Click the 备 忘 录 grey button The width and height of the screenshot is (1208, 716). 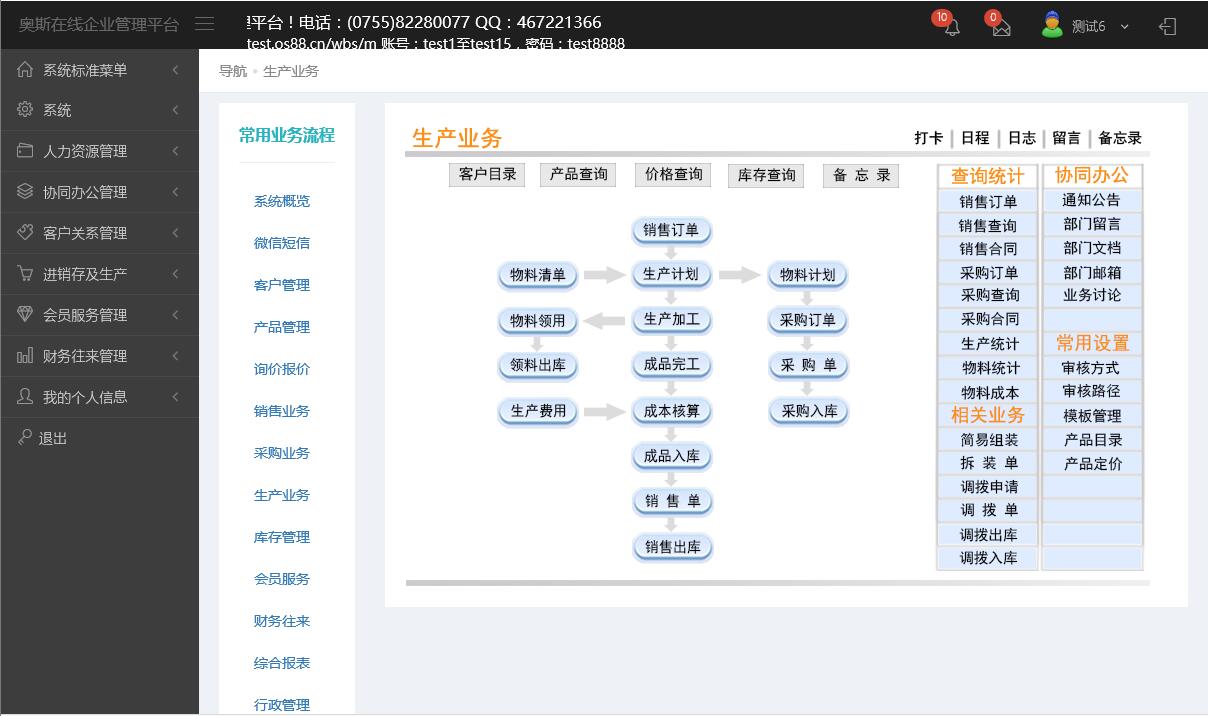tap(861, 176)
